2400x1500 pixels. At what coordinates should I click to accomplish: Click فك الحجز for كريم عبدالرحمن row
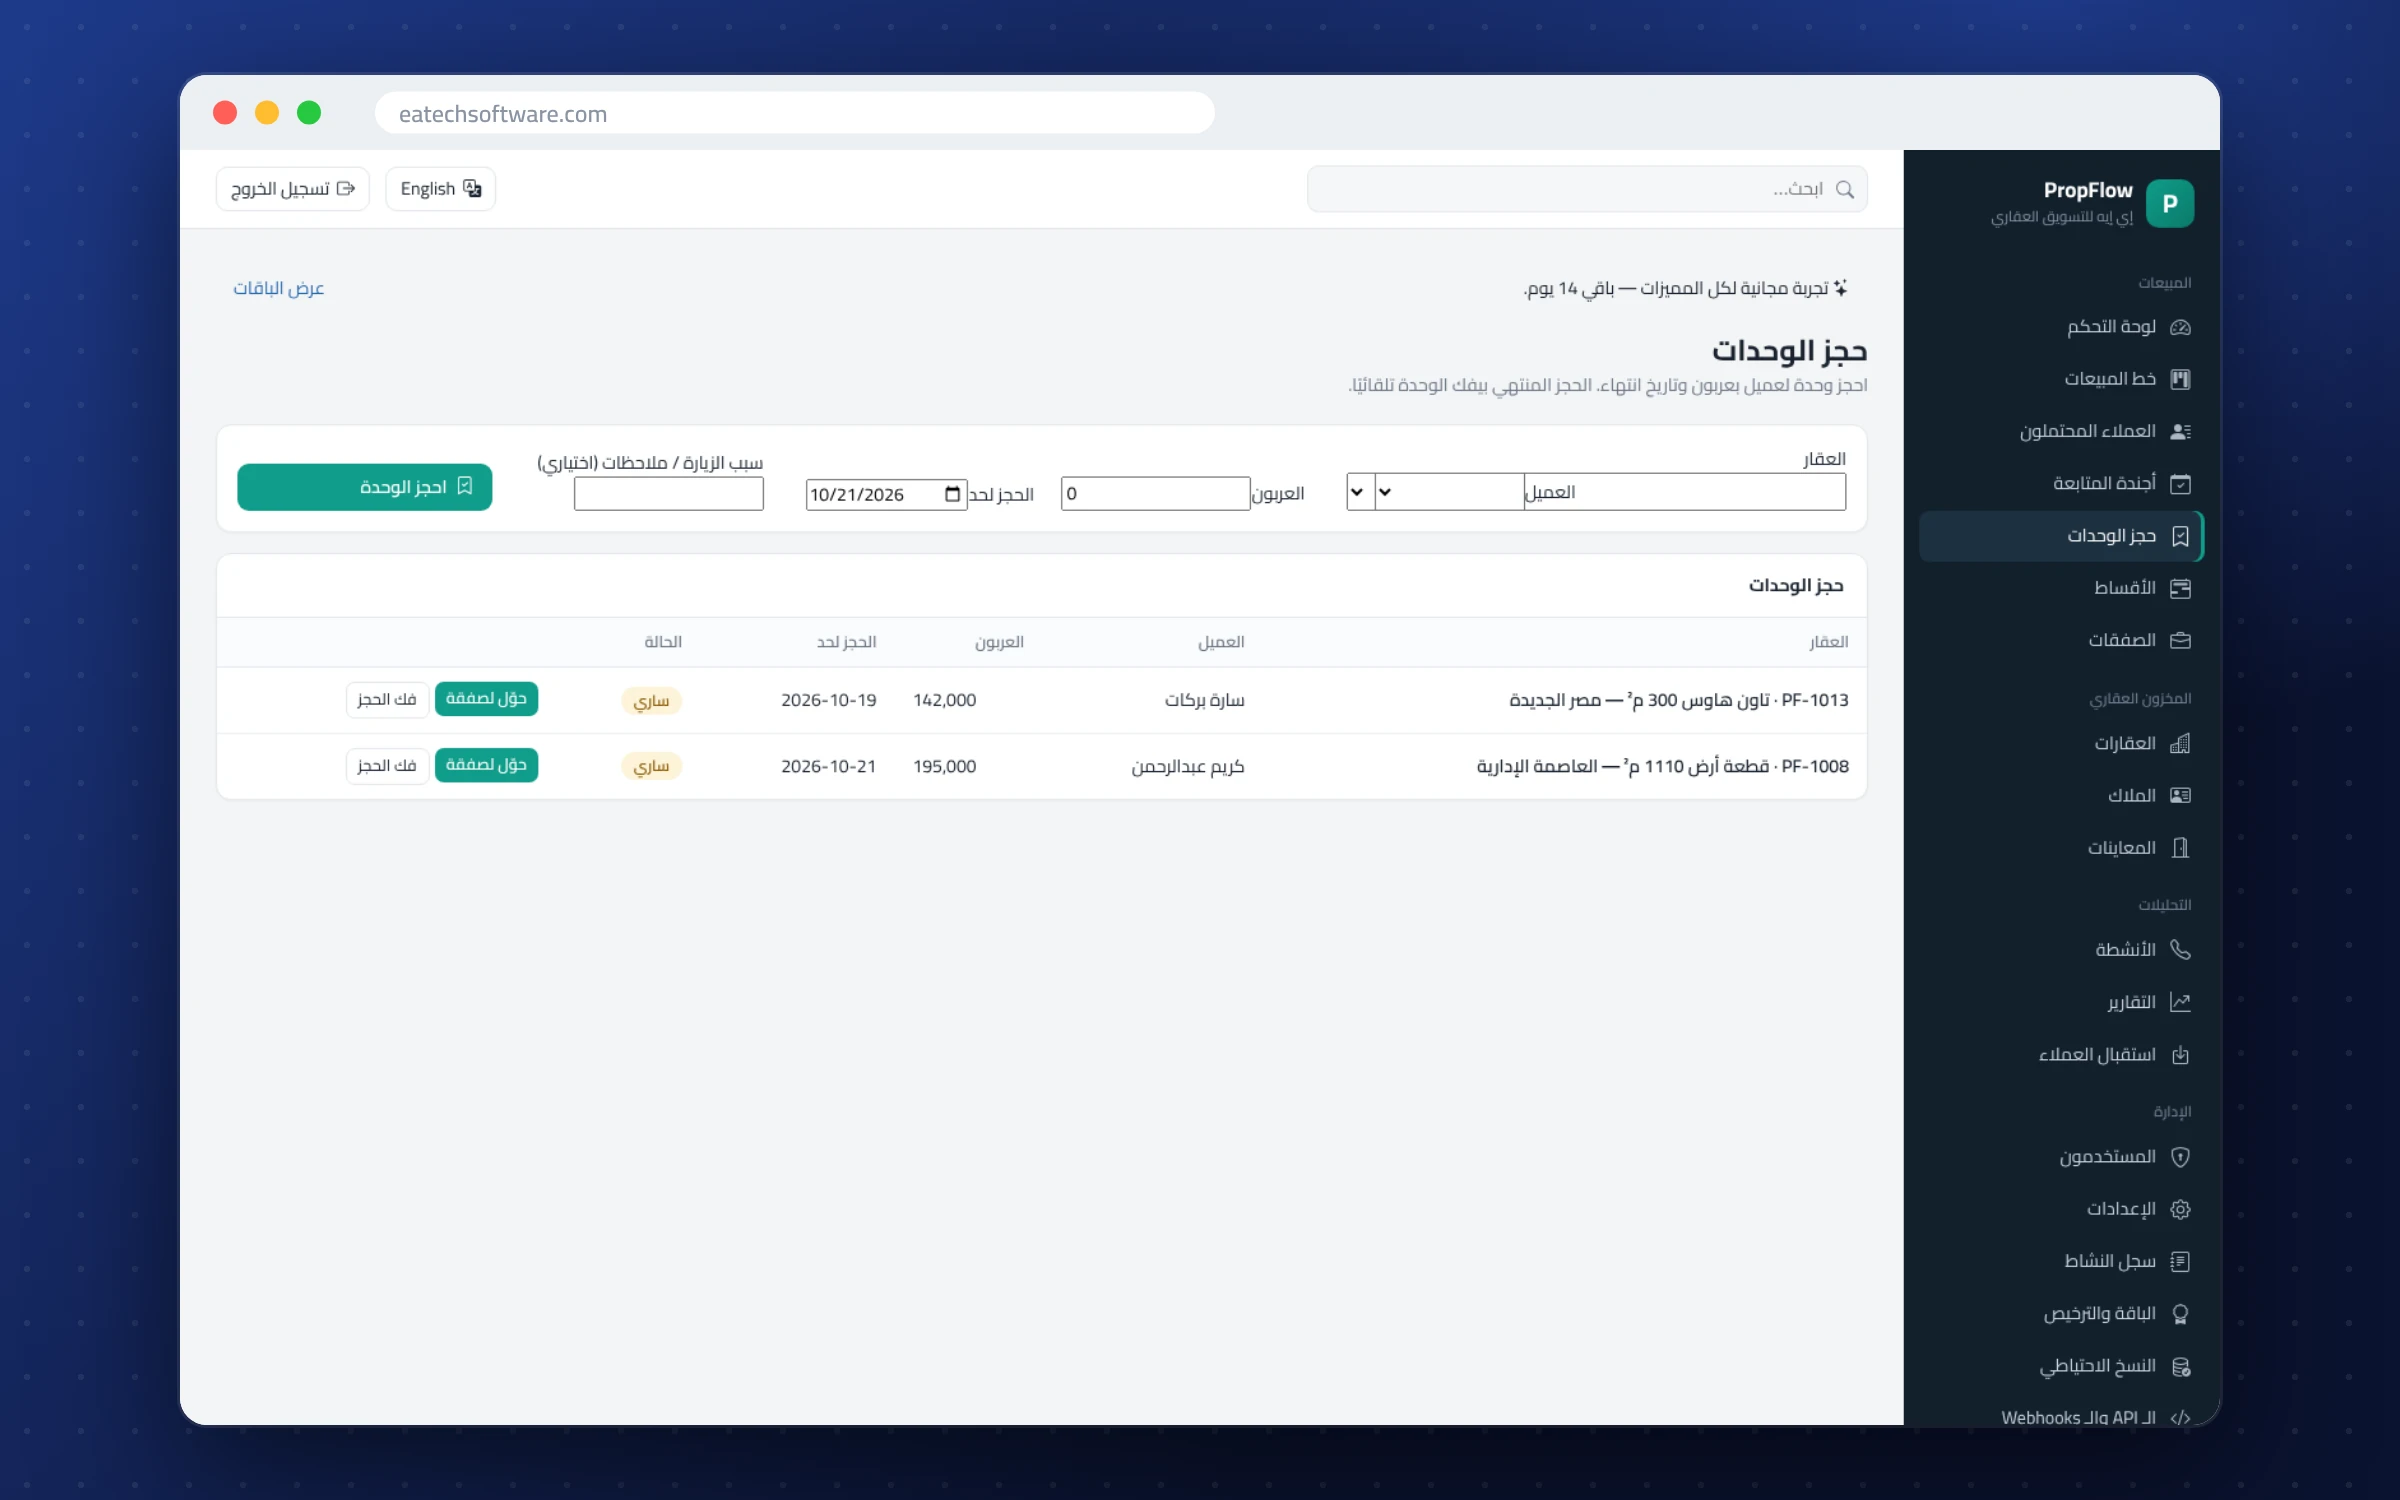pyautogui.click(x=387, y=765)
